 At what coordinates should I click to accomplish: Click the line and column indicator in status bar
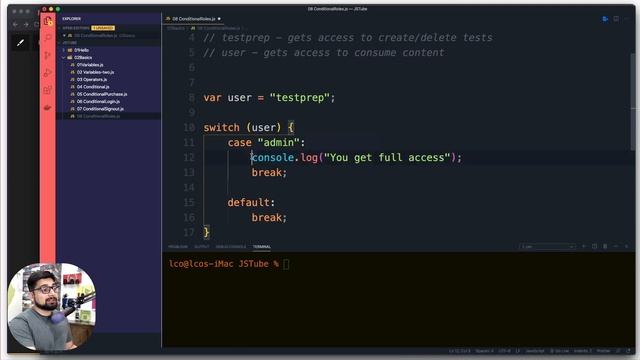coord(460,351)
